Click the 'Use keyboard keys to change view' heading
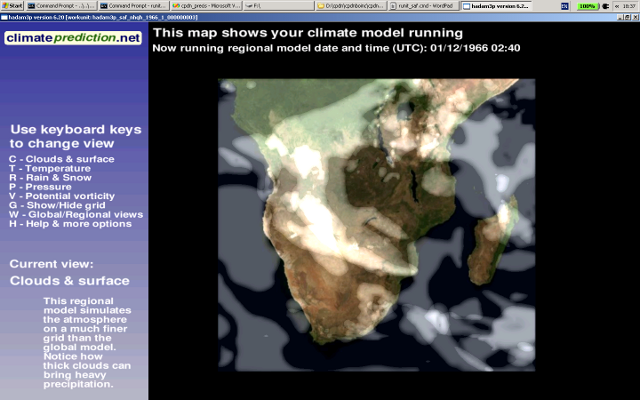The image size is (640, 400). (x=76, y=136)
